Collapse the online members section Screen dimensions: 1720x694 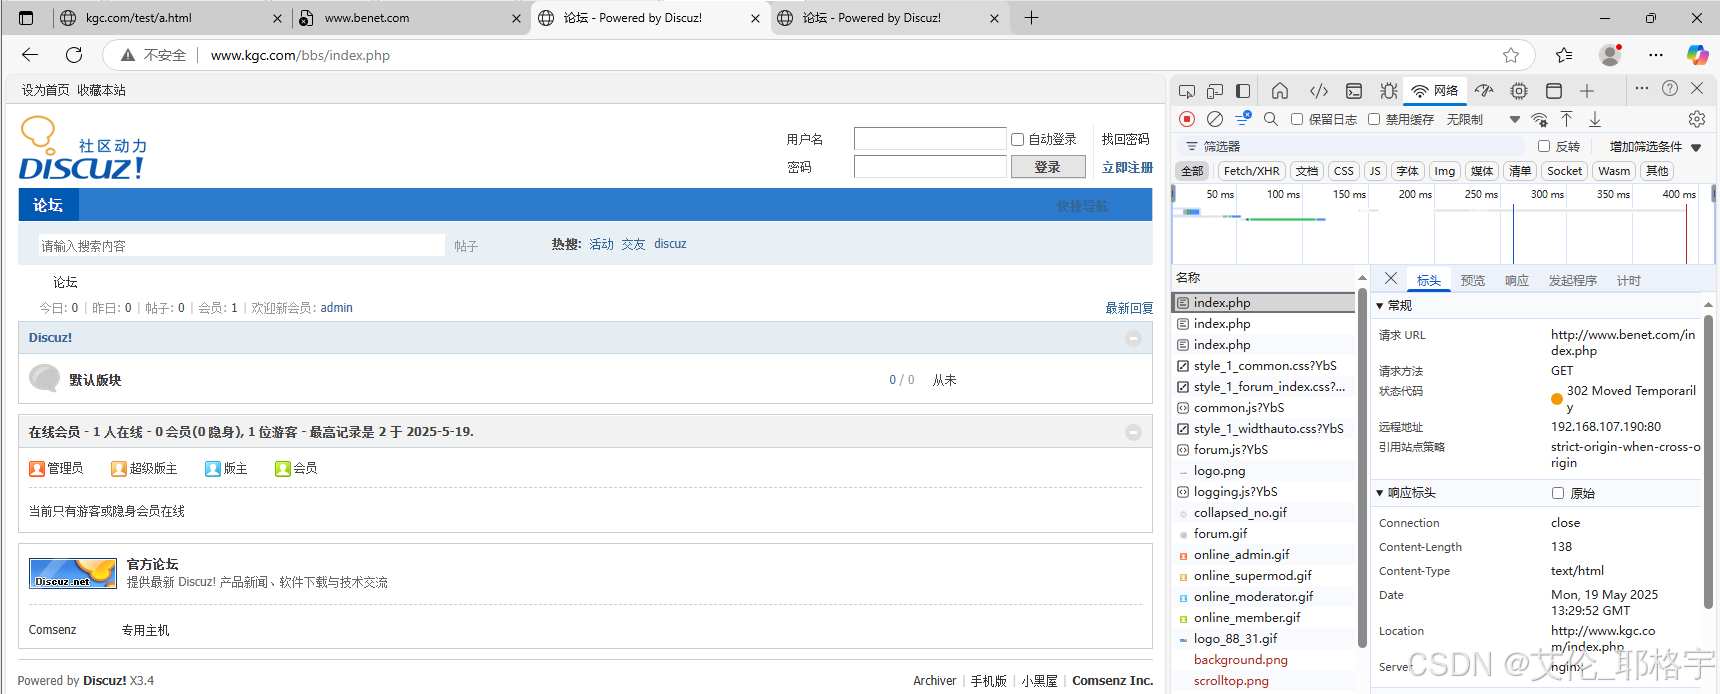point(1133,432)
